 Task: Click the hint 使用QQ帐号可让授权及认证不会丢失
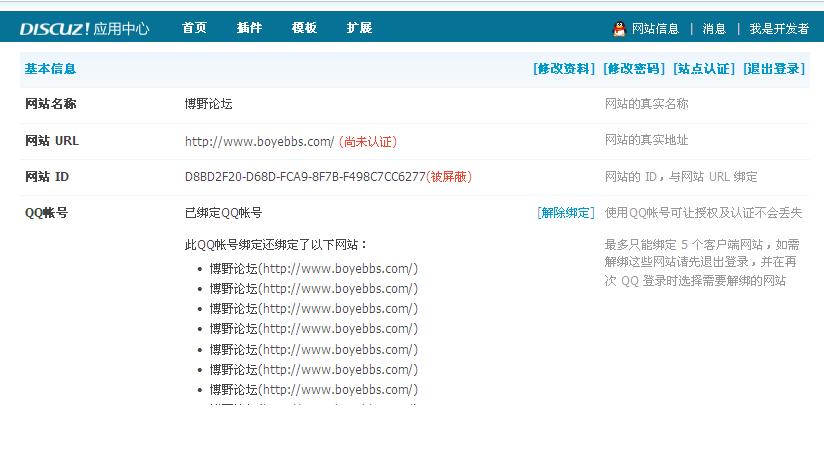tap(704, 213)
